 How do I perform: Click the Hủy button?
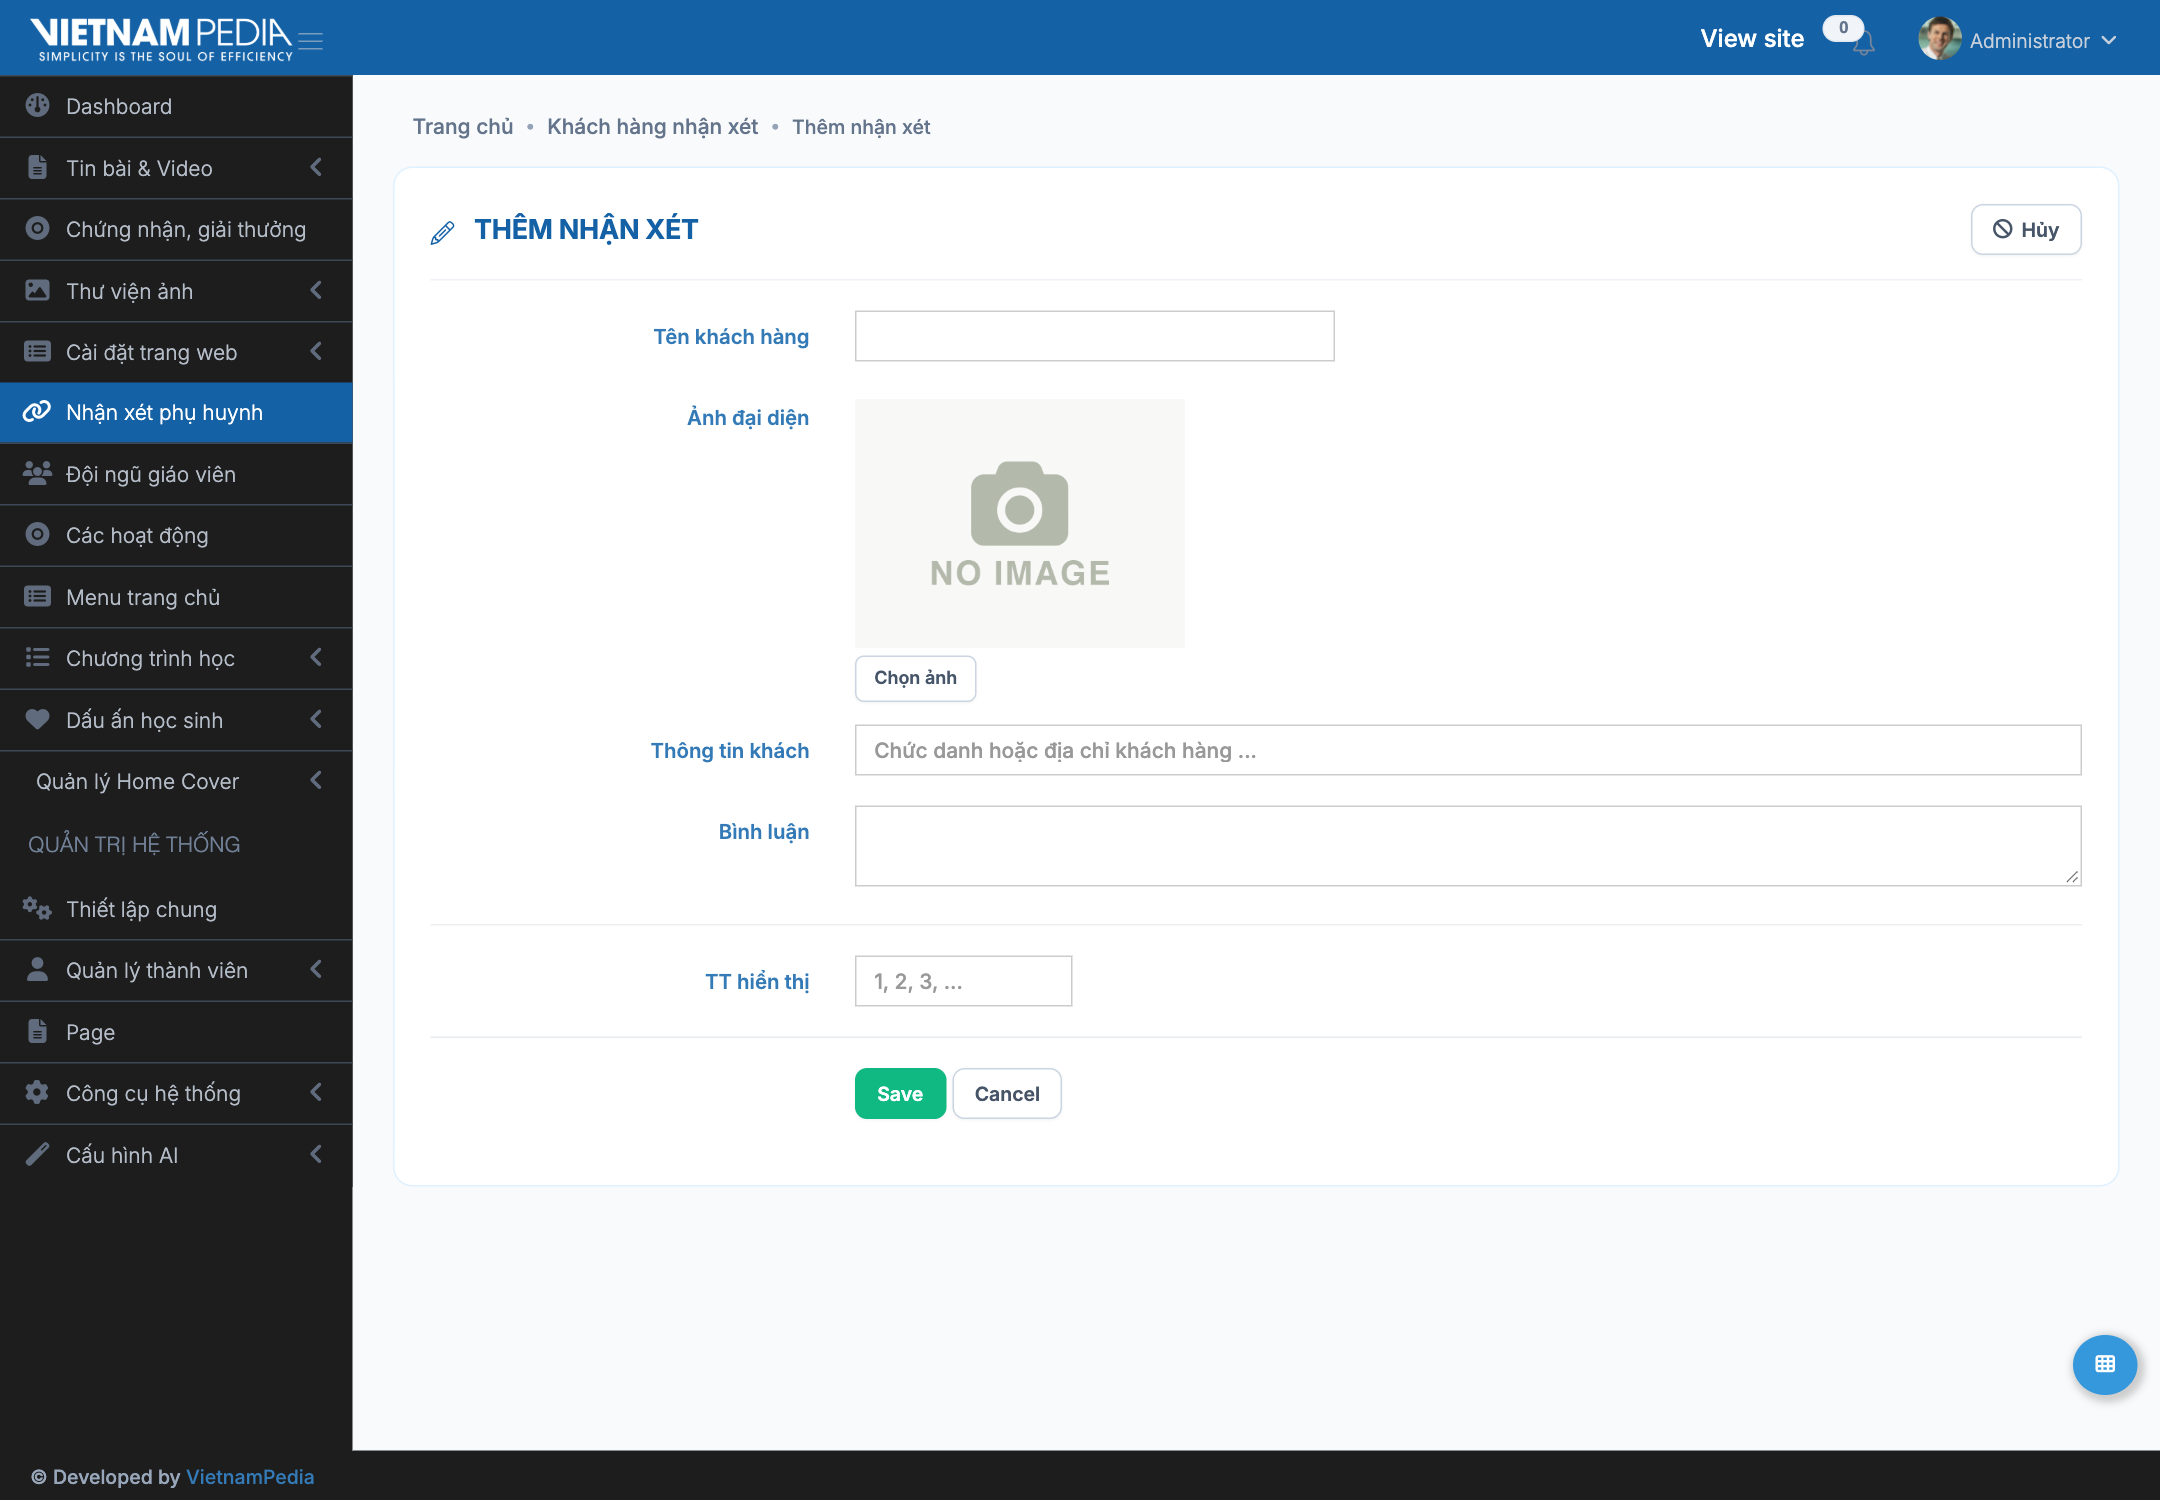click(x=2026, y=229)
